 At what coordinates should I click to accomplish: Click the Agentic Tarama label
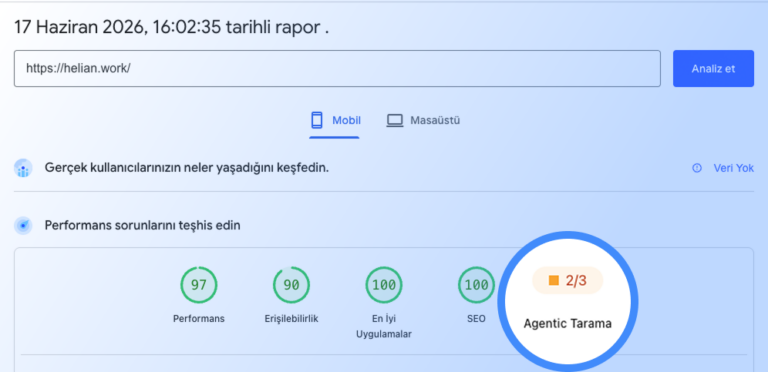[x=568, y=324]
